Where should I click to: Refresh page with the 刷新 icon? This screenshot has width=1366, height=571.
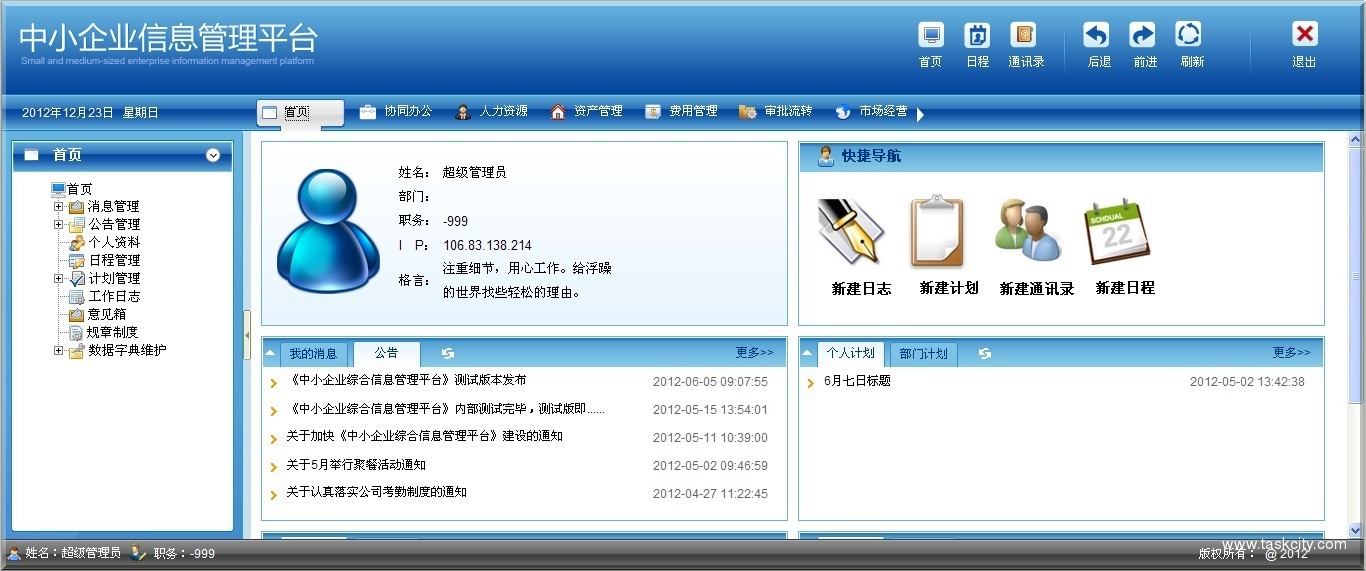pyautogui.click(x=1188, y=35)
